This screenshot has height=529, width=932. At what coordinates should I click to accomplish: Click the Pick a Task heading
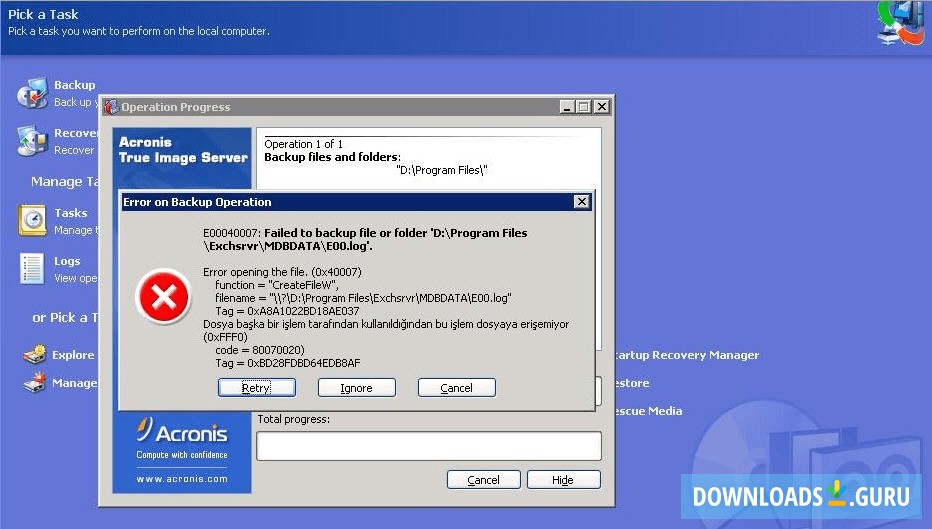[x=43, y=14]
